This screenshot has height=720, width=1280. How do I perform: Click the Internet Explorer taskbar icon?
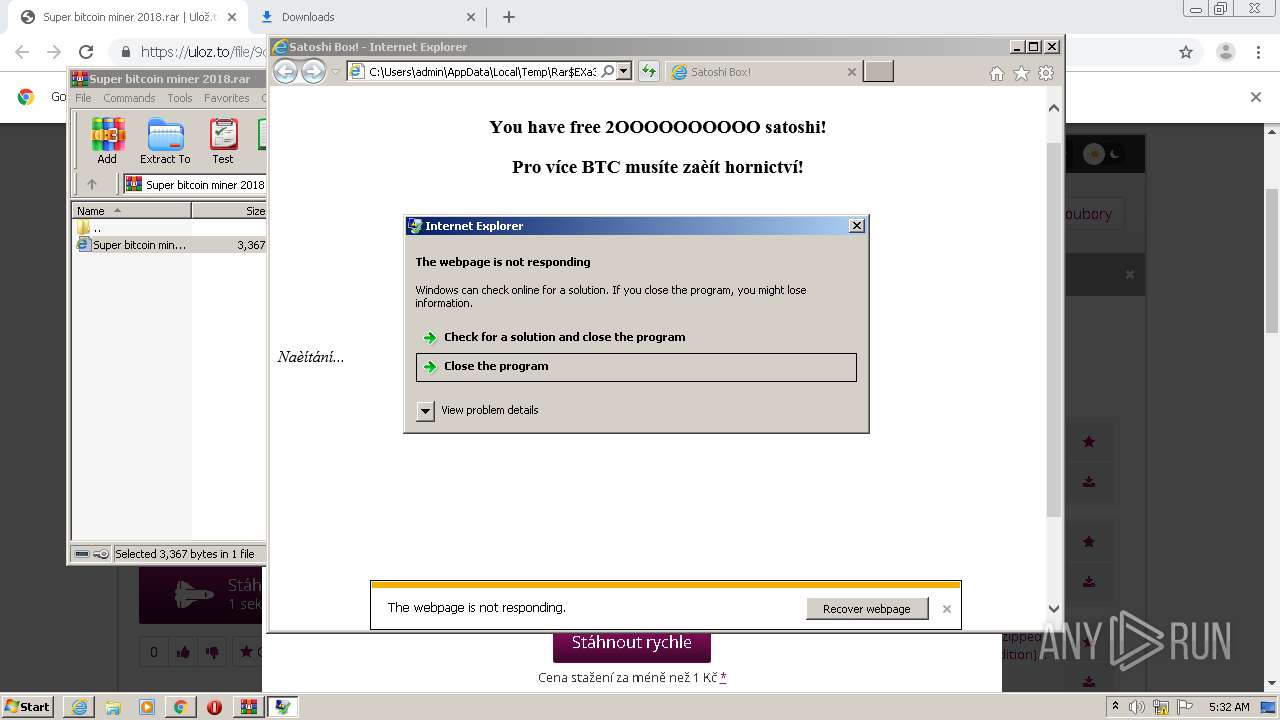[79, 707]
